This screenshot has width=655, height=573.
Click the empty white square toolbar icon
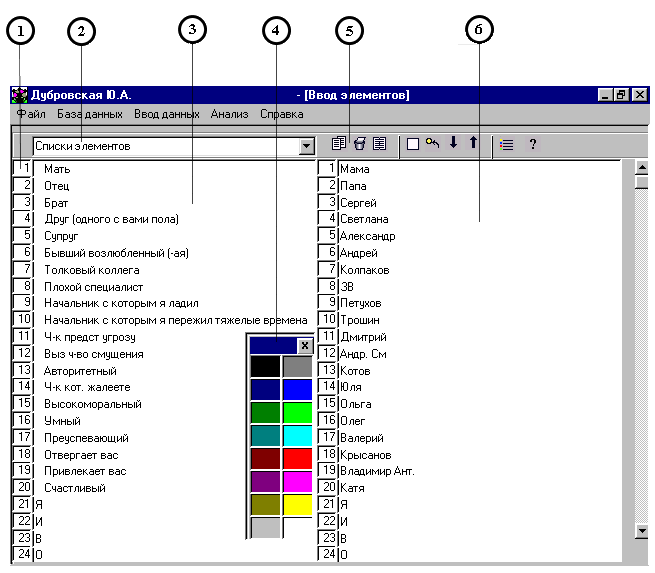(413, 144)
